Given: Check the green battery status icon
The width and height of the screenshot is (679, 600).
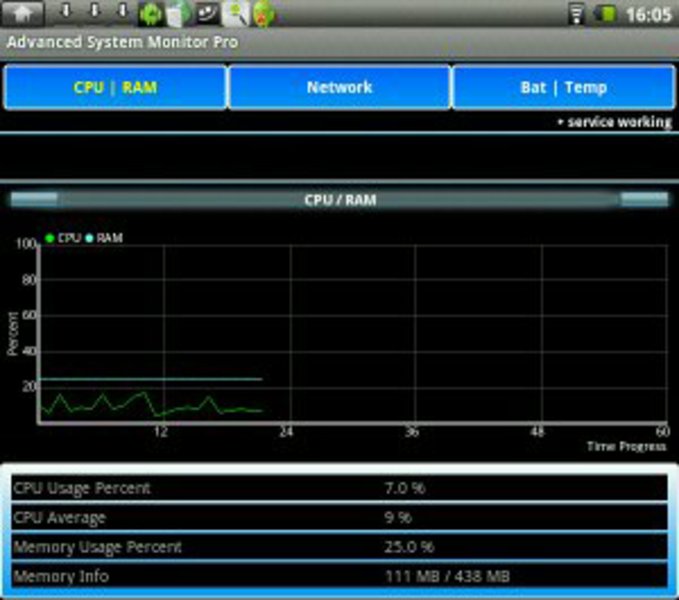Looking at the screenshot, I should (x=605, y=14).
